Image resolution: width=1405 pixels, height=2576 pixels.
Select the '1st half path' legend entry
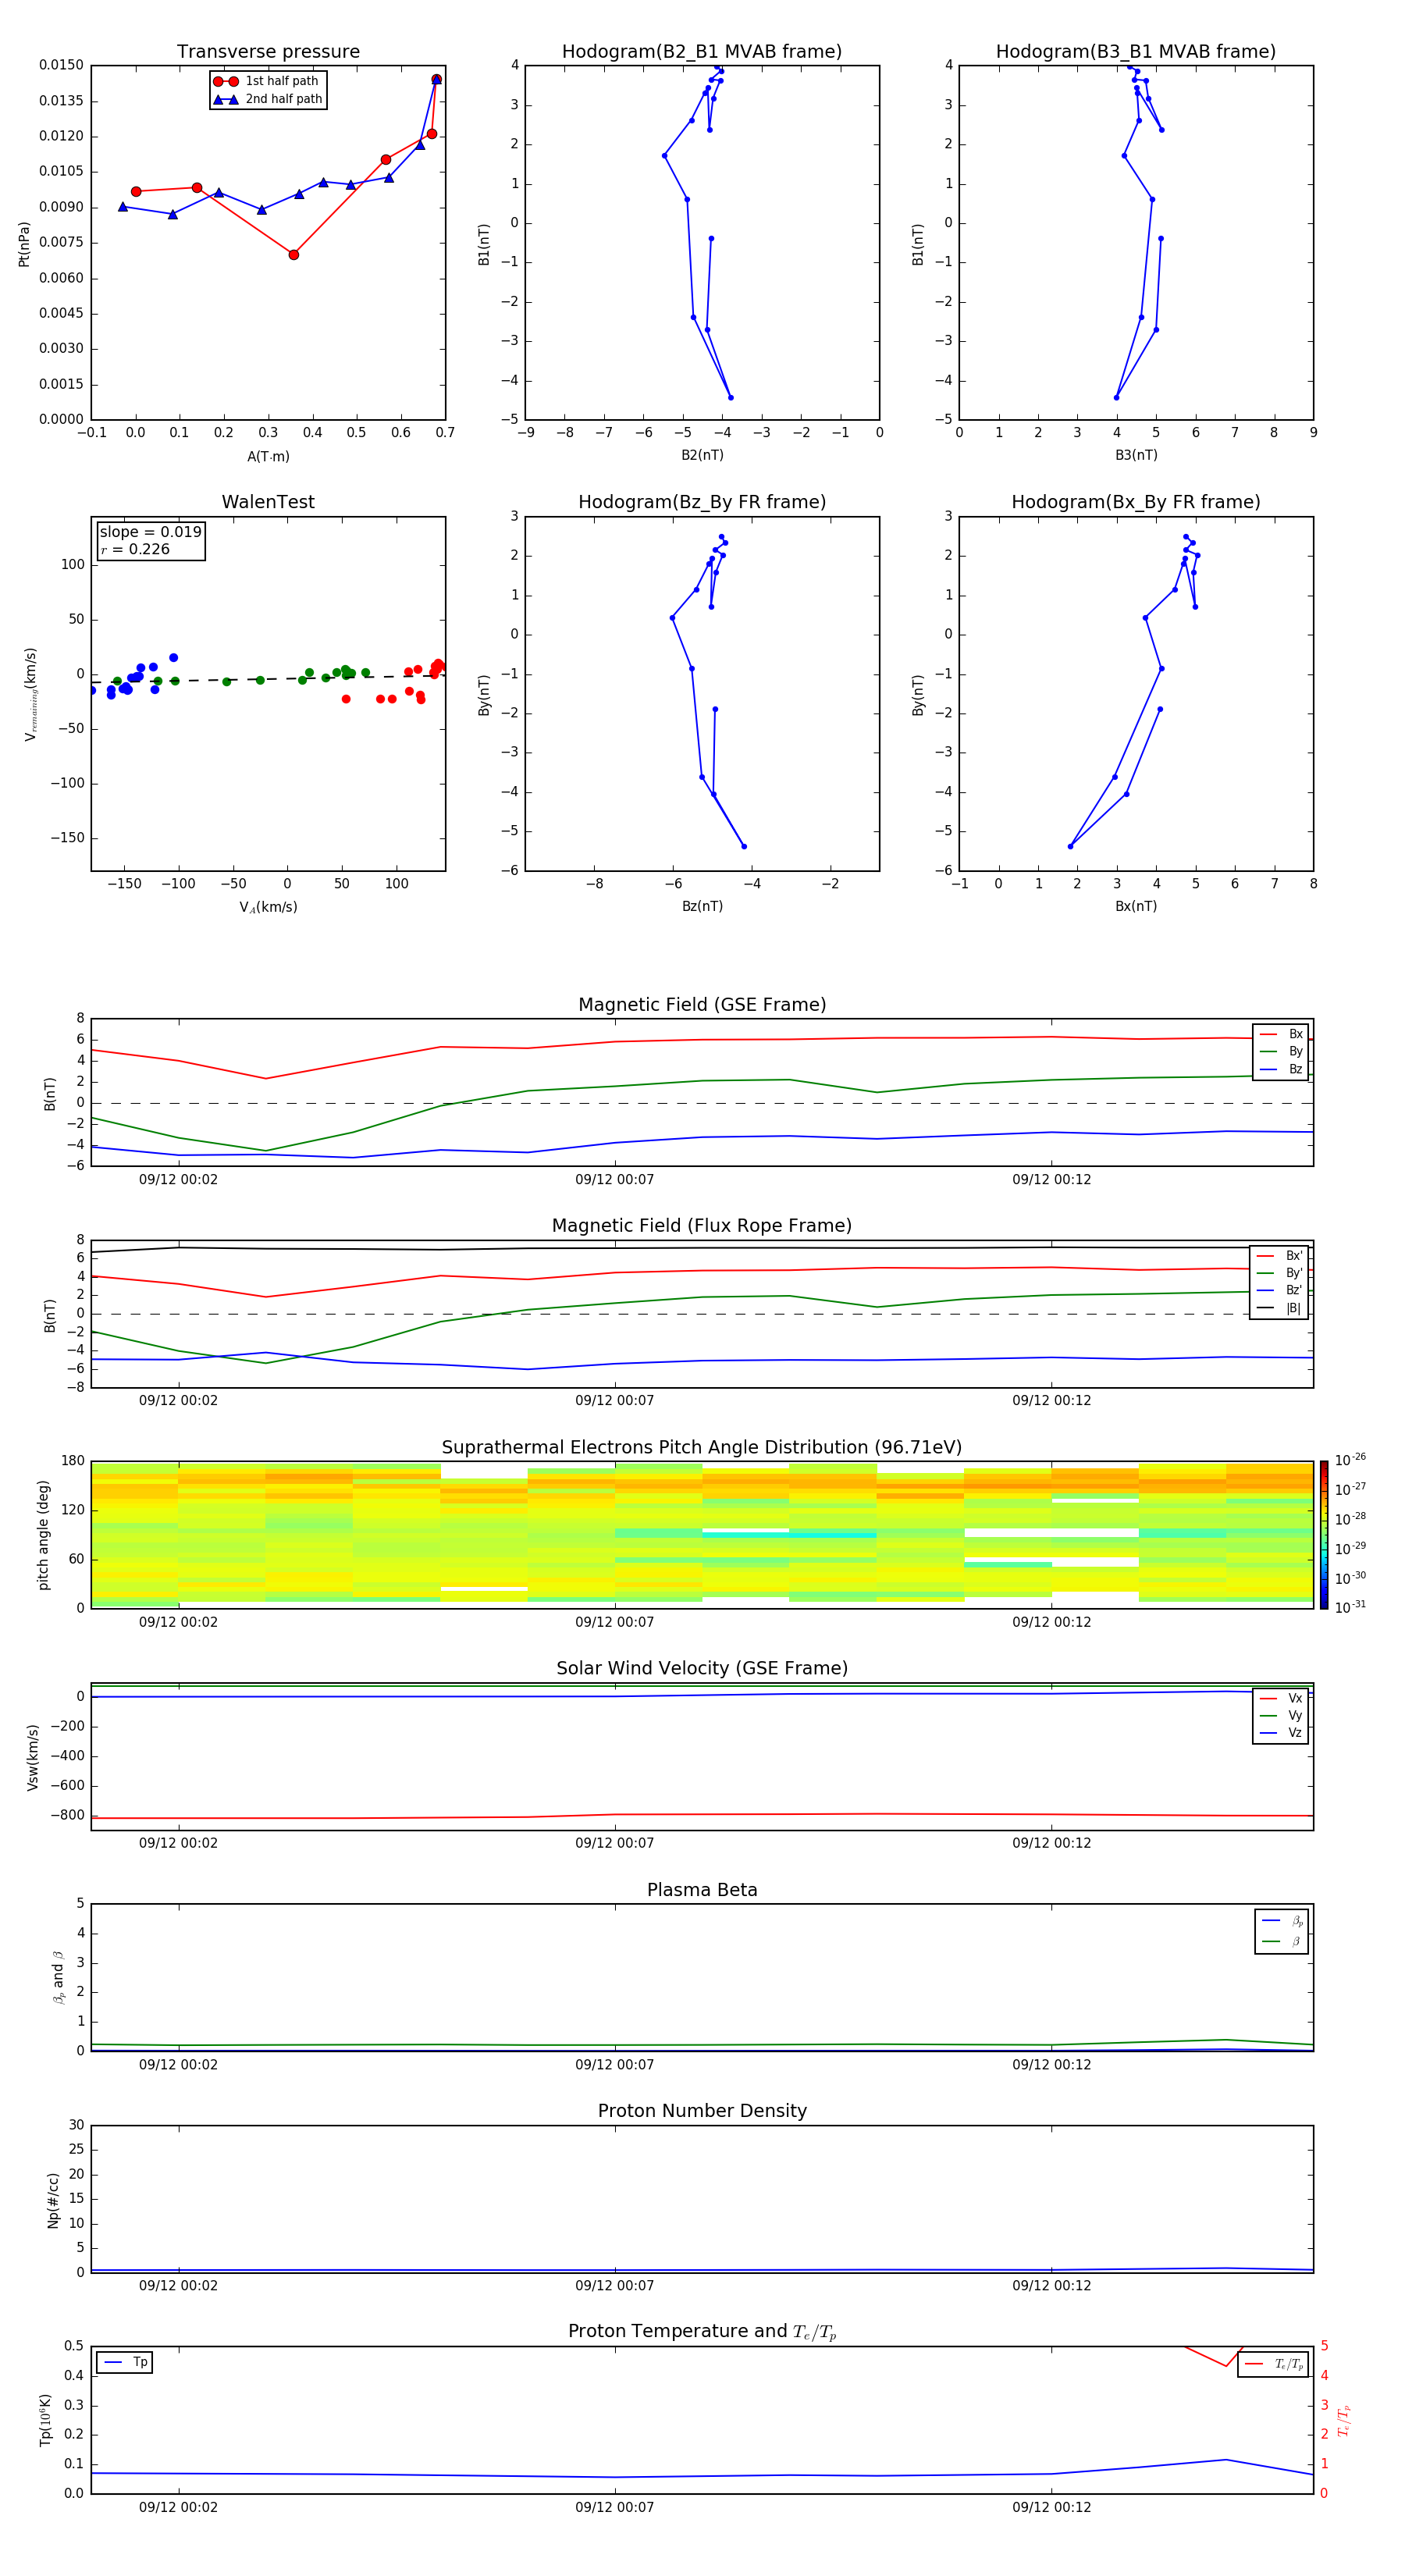[x=267, y=81]
